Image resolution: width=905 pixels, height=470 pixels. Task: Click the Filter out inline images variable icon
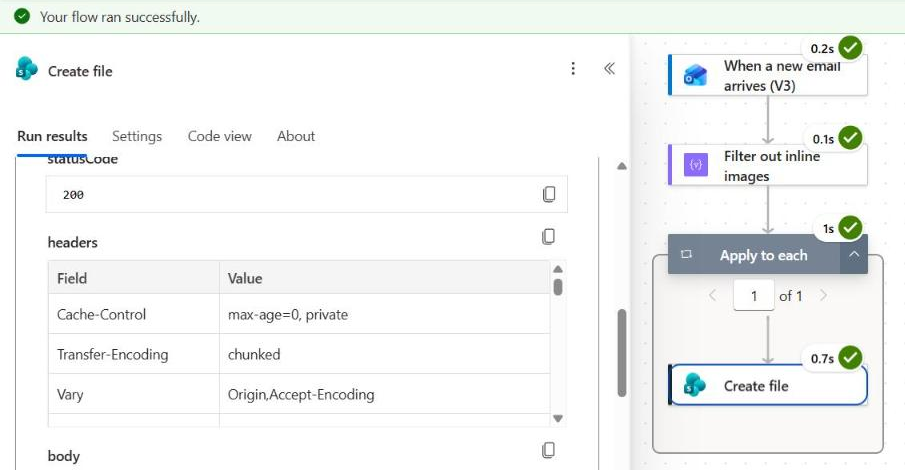pyautogui.click(x=695, y=165)
